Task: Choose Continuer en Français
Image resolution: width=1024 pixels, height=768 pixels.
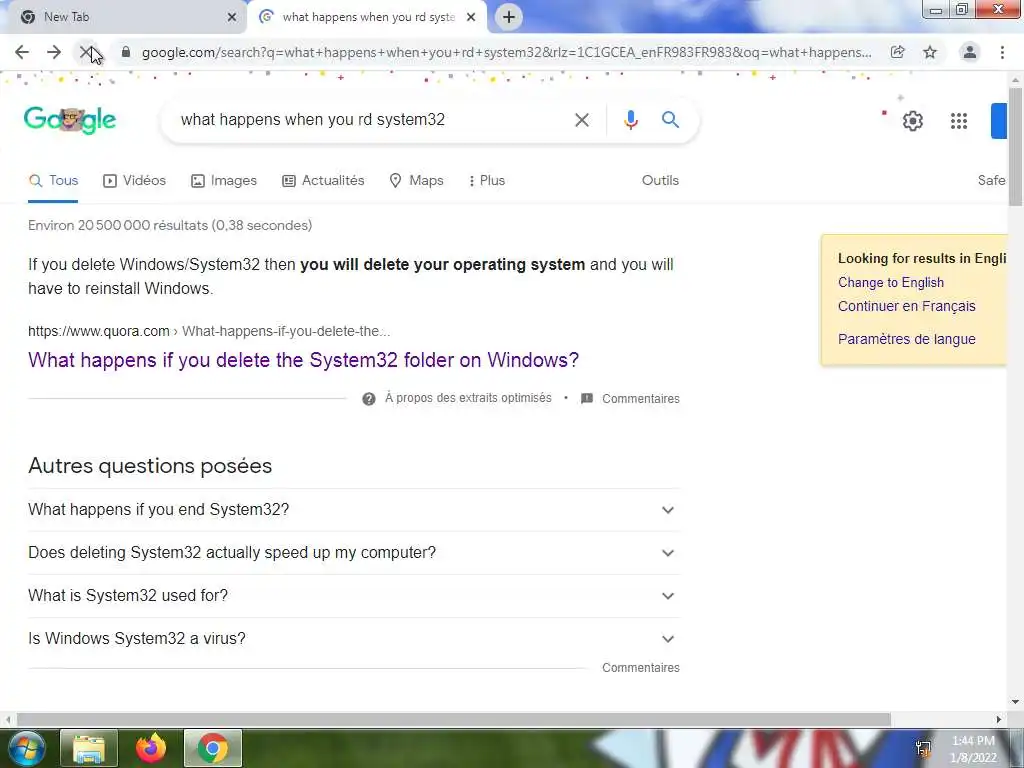Action: tap(906, 306)
